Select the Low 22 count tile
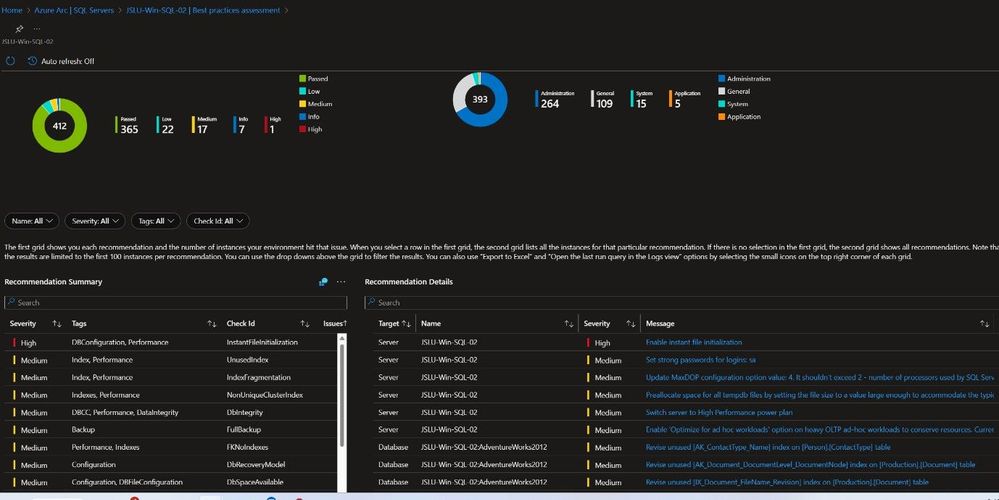Viewport: 999px width, 500px height. 164,125
